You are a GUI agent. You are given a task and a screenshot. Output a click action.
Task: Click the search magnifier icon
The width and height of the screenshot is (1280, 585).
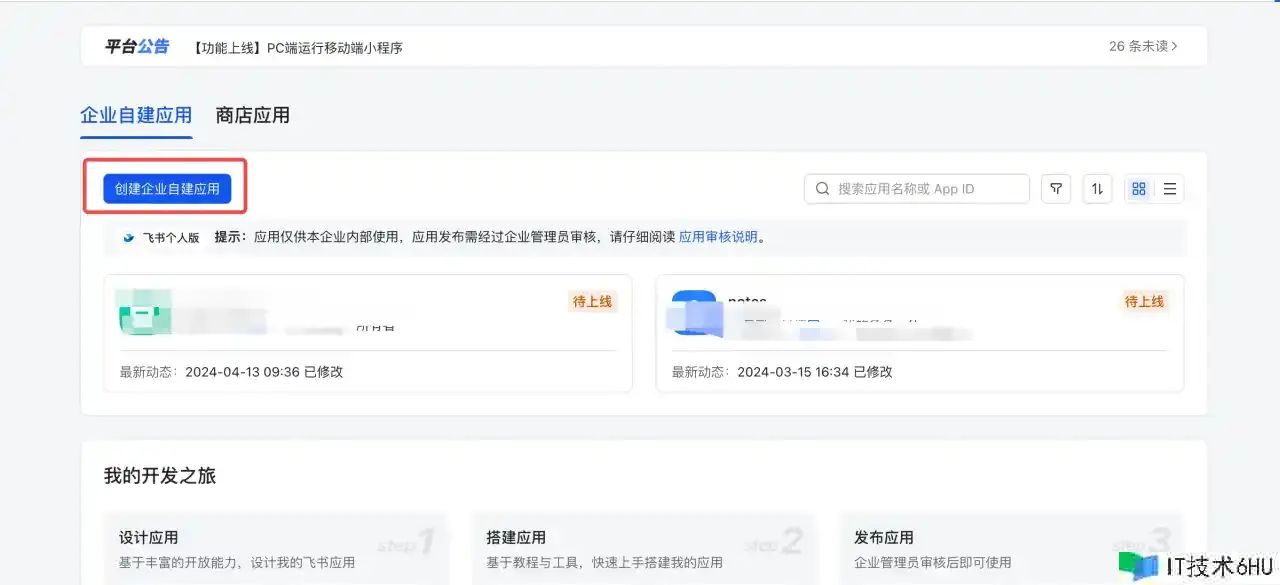[822, 189]
